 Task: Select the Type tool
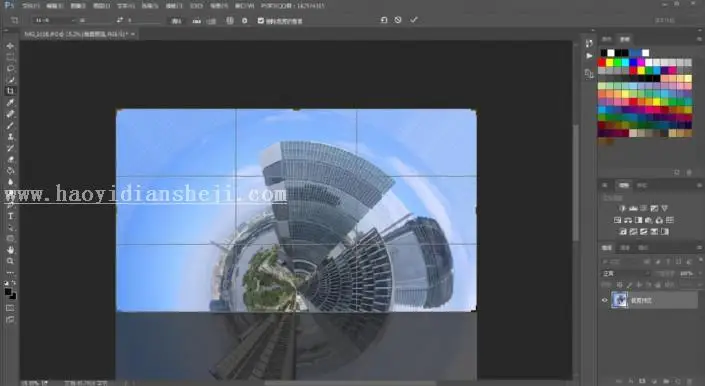pyautogui.click(x=10, y=216)
